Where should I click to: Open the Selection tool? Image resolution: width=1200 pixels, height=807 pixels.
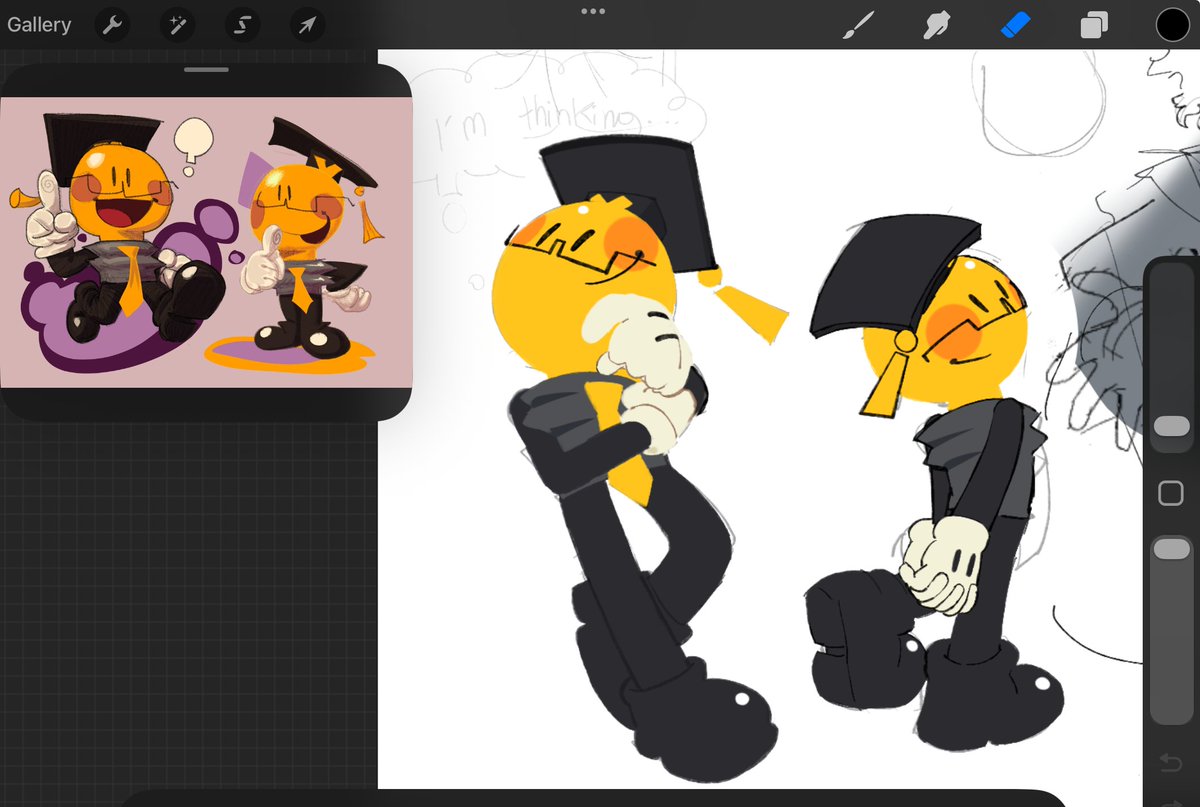[242, 25]
